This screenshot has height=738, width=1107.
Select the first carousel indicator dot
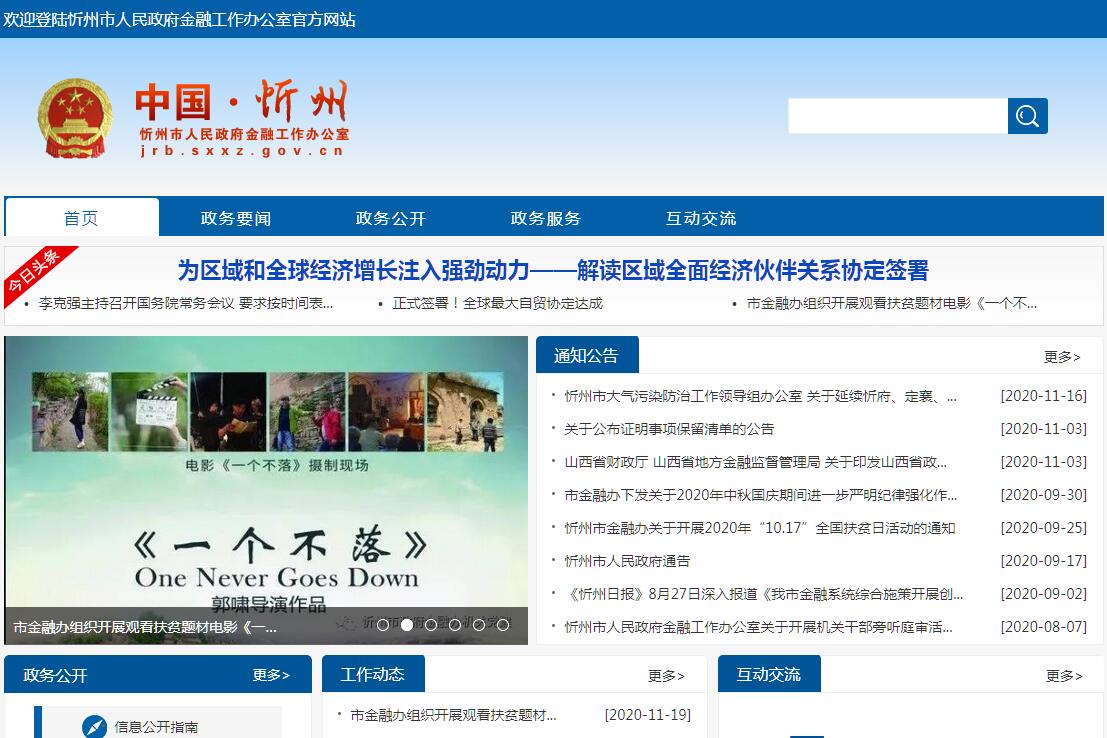tap(383, 625)
